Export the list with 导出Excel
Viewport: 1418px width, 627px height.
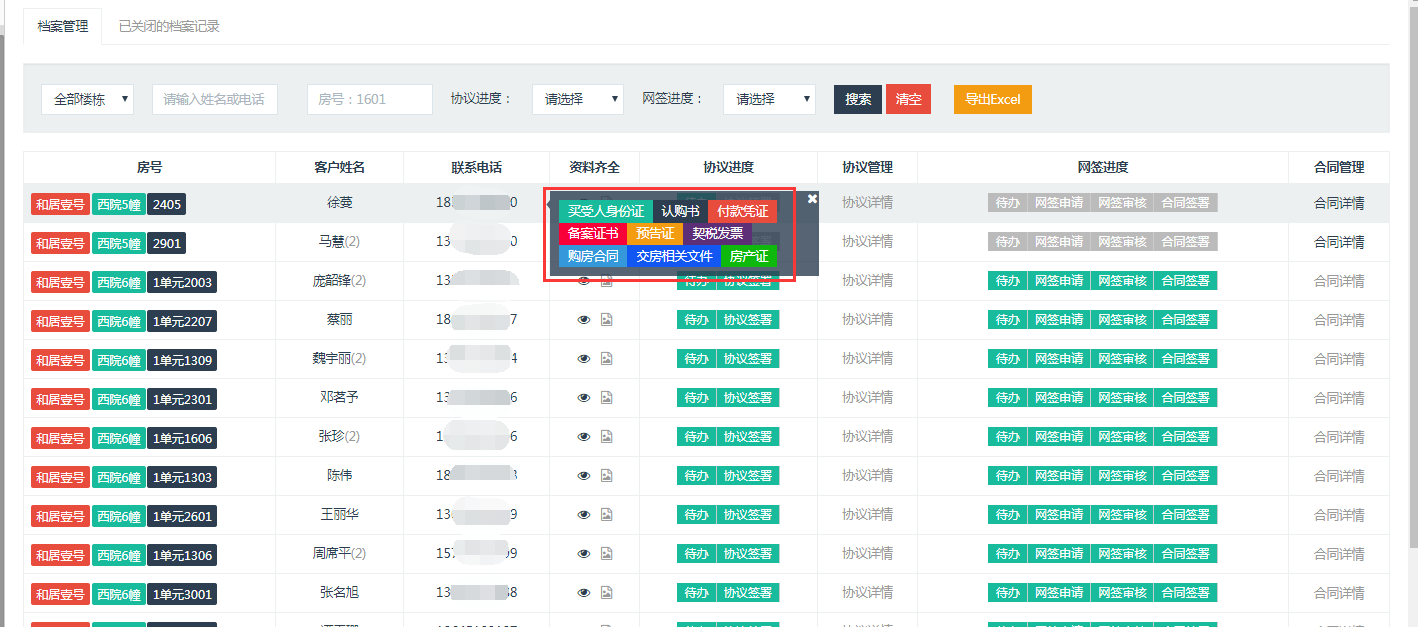coord(992,99)
